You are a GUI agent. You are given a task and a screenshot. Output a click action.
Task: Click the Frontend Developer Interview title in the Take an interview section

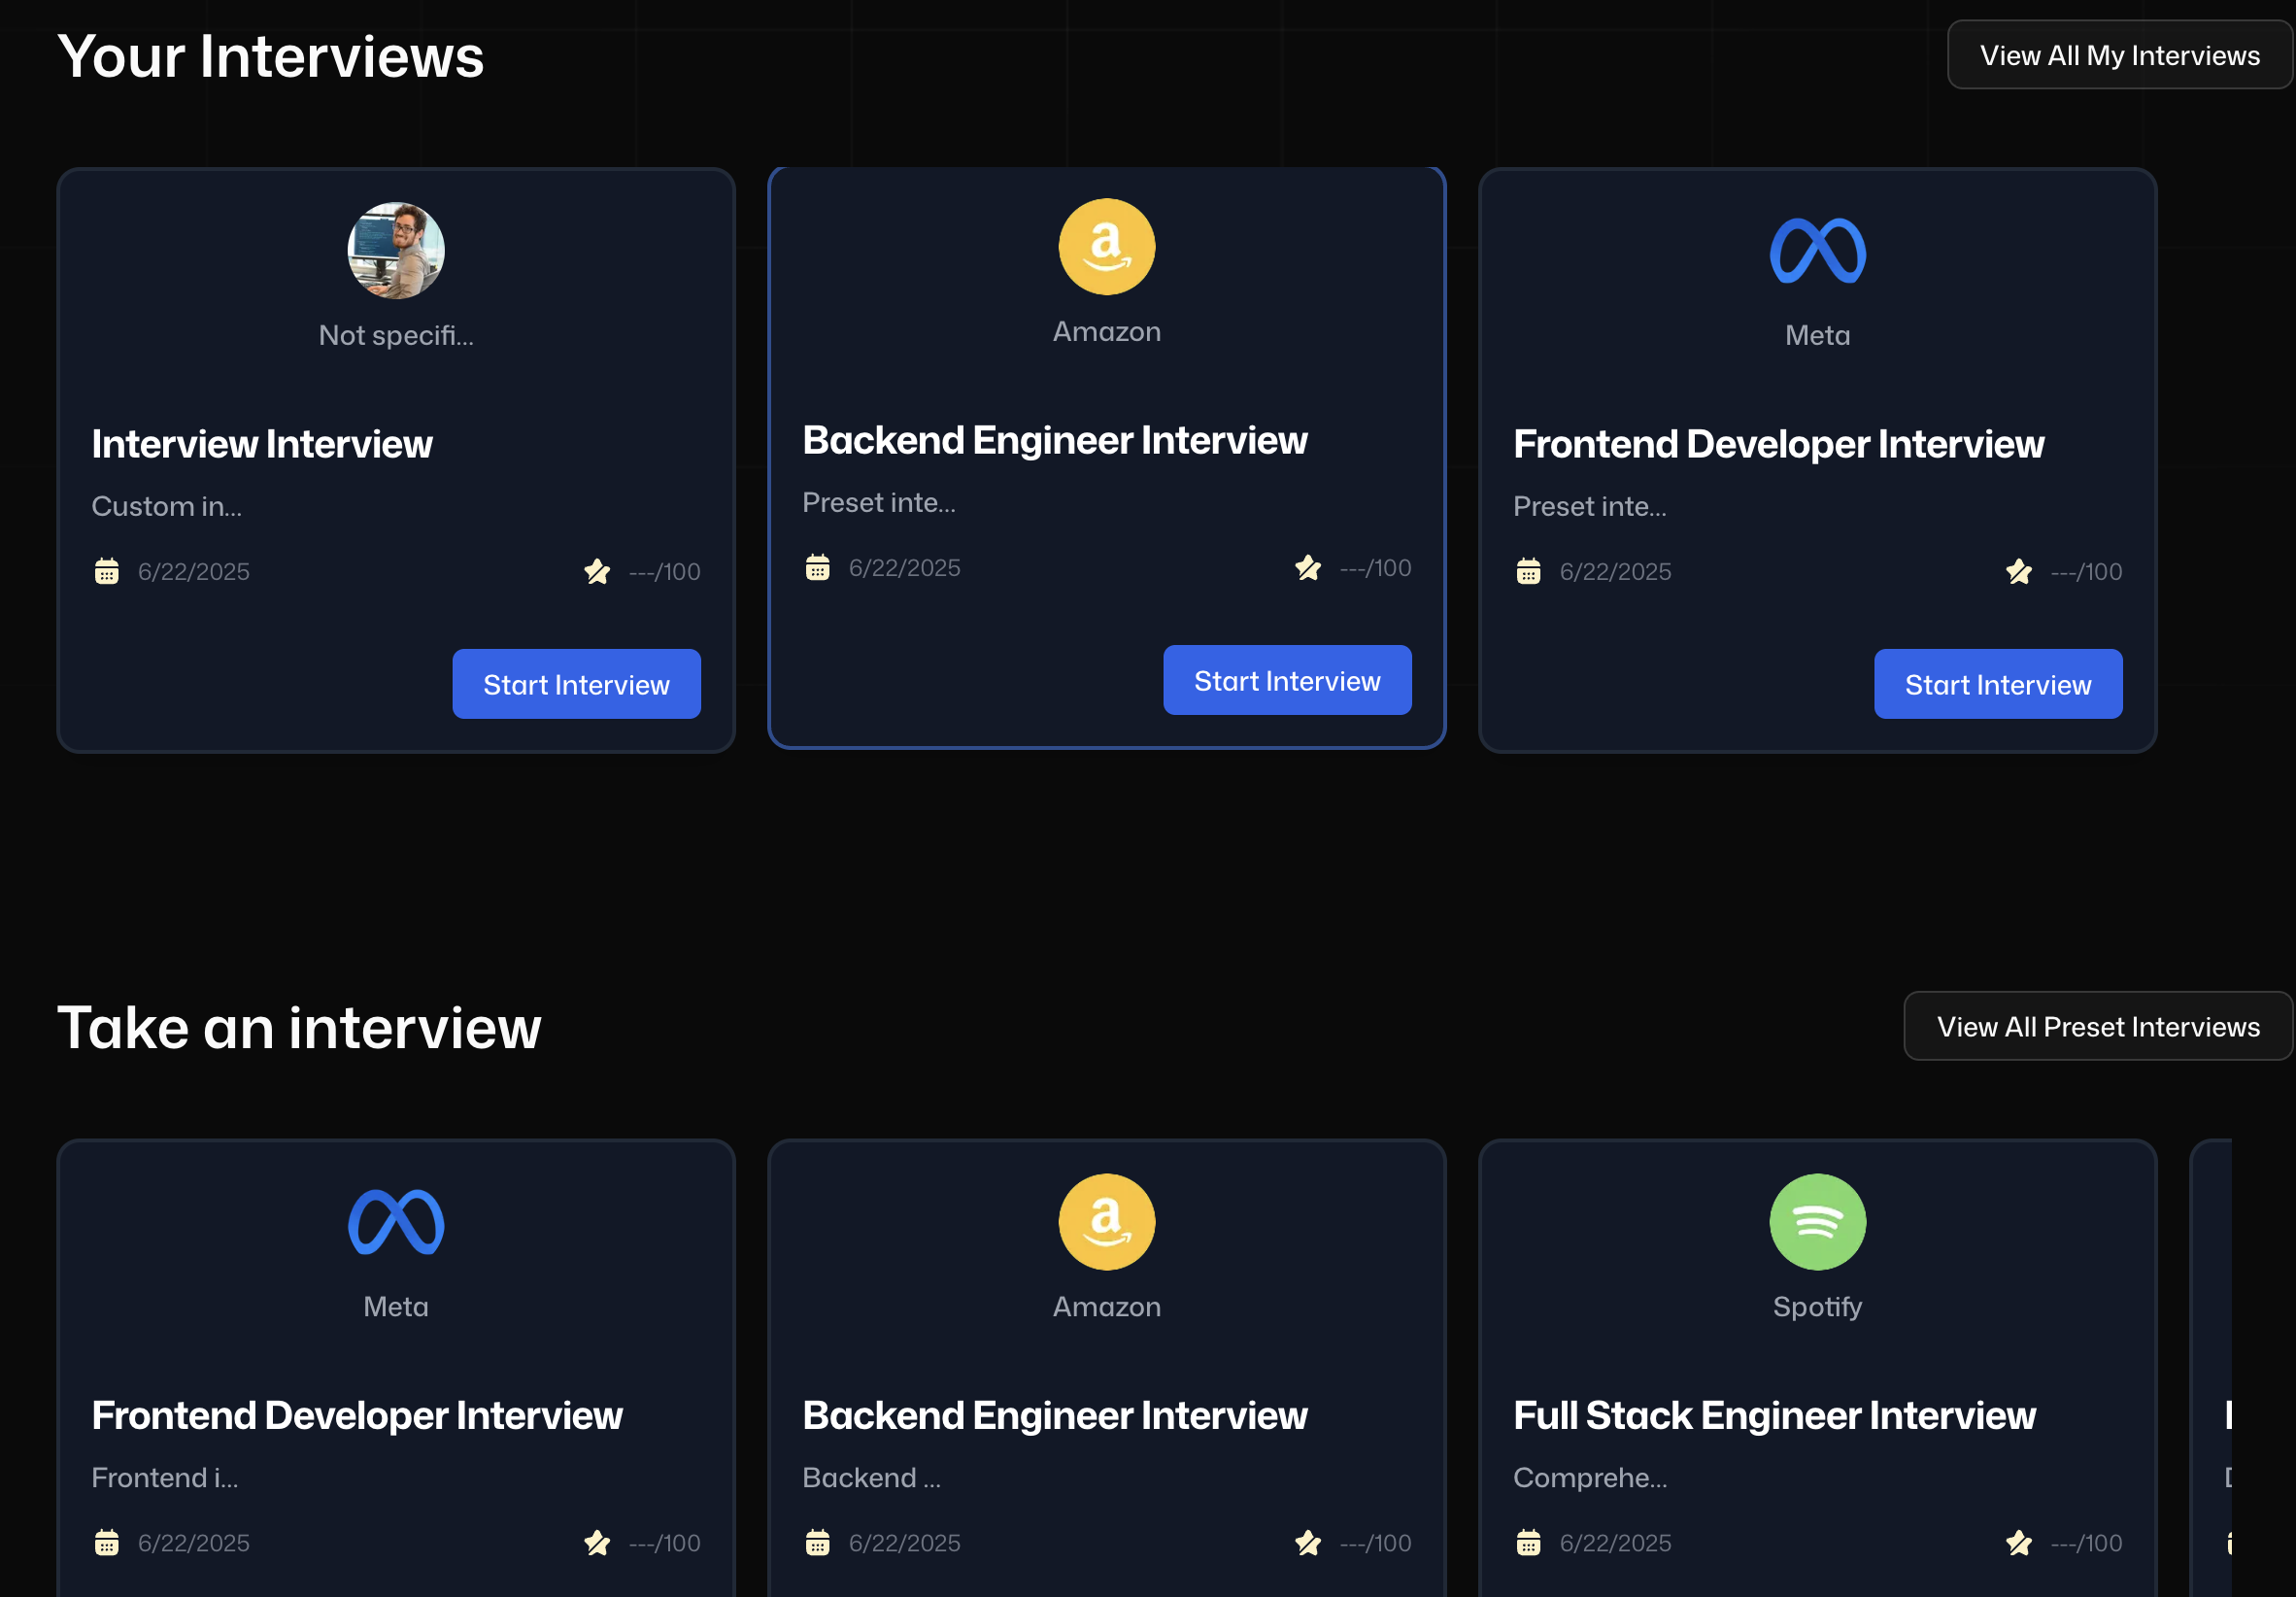357,1415
